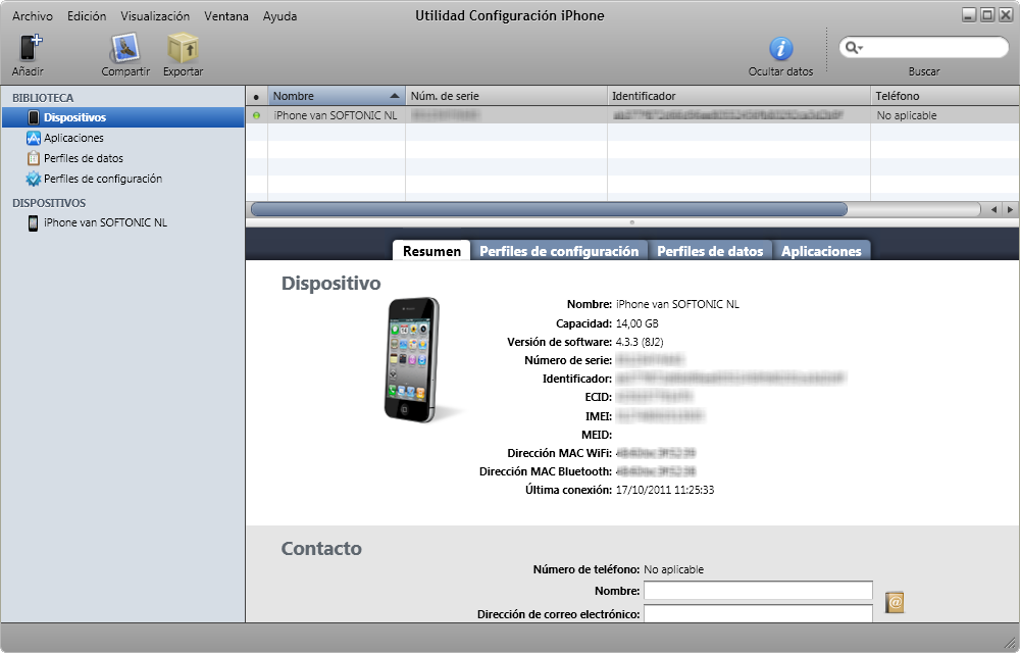Screen dimensions: 1020x653
Task: Click the Añadir device icon
Action: tap(30, 47)
